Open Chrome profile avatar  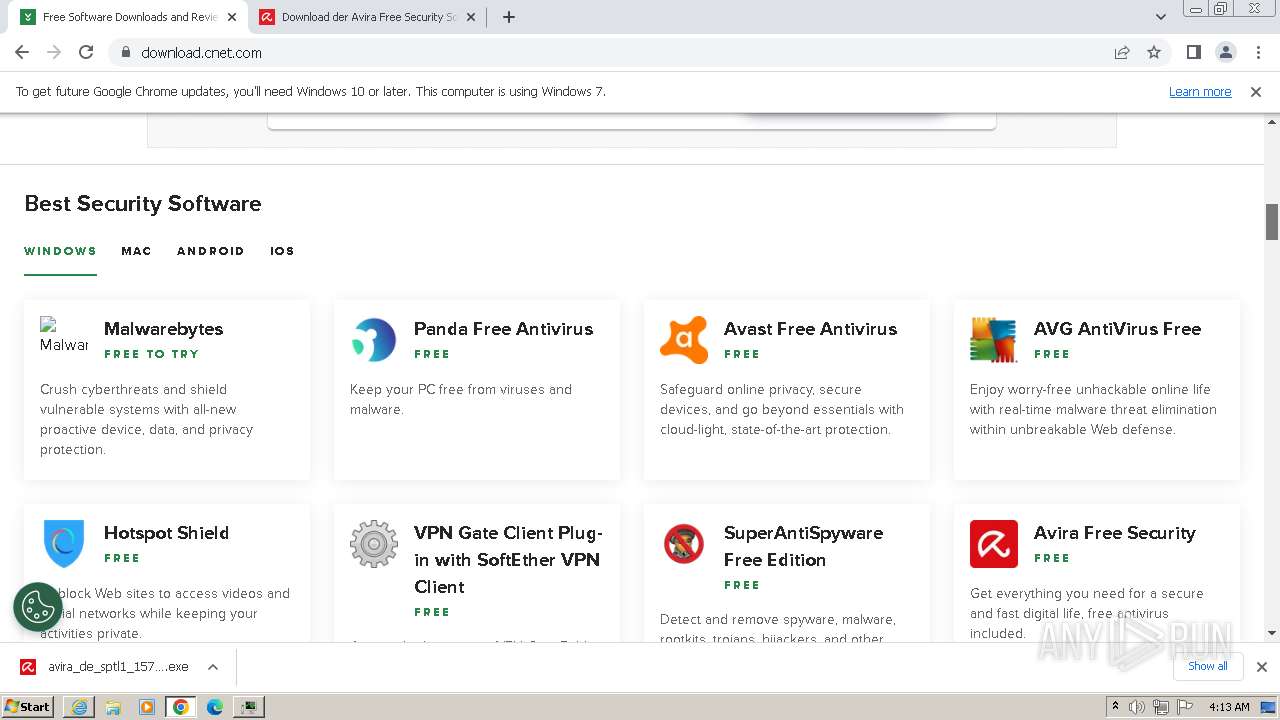tap(1225, 52)
